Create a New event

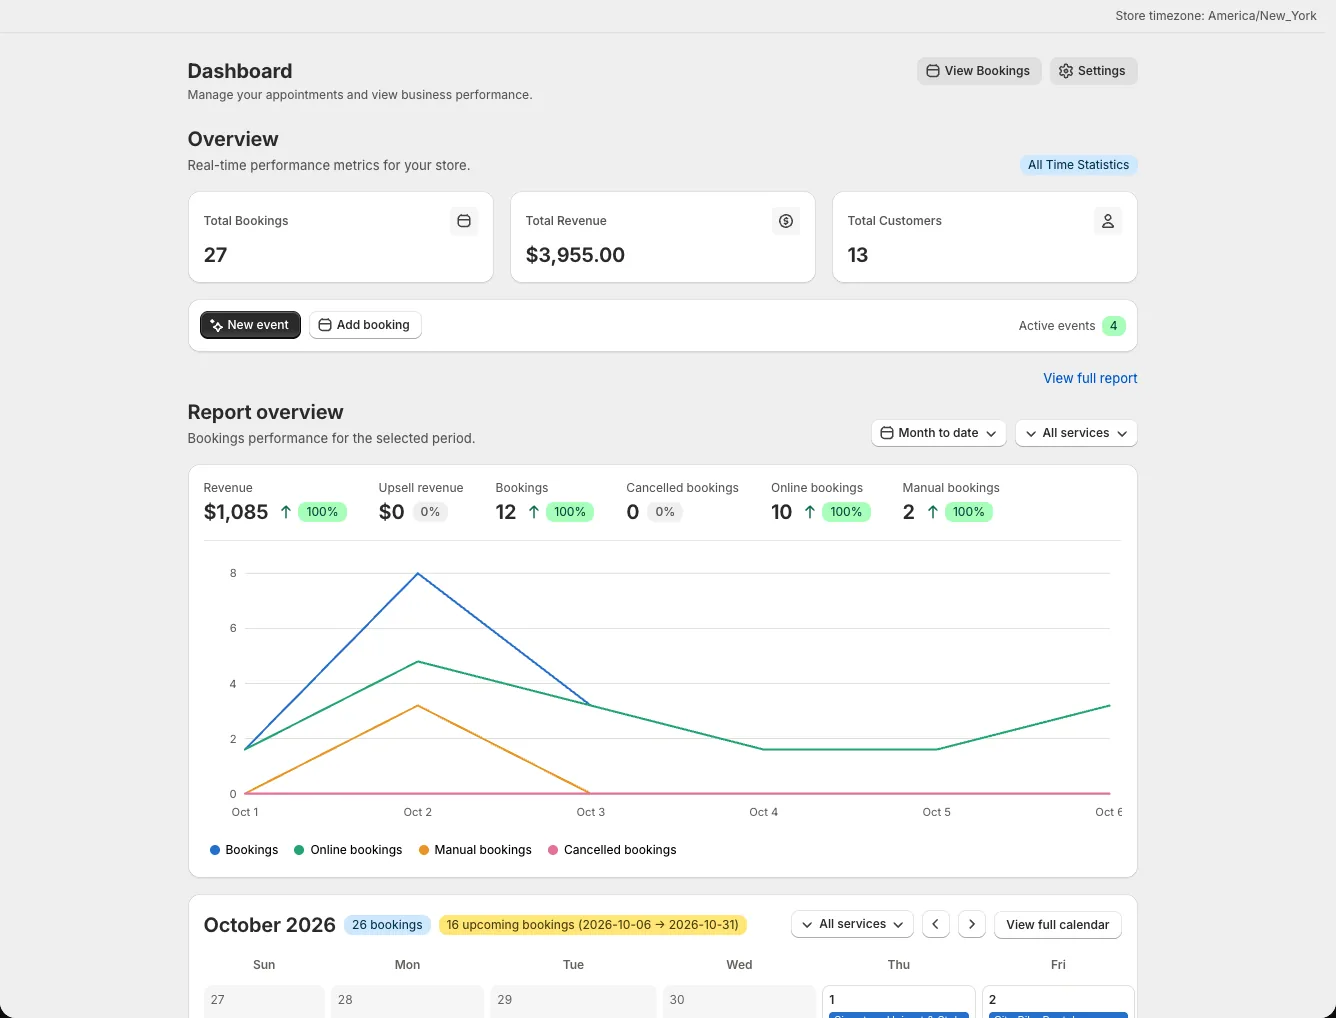coord(250,325)
